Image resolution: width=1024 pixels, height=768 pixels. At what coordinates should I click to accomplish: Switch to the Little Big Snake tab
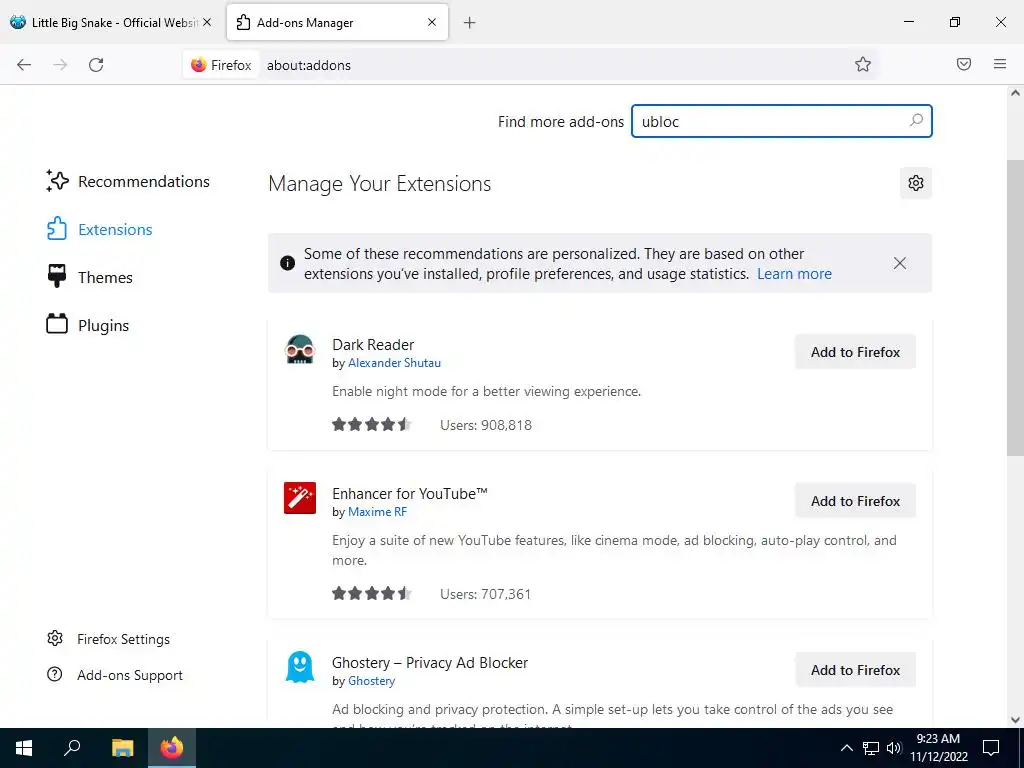(x=111, y=22)
